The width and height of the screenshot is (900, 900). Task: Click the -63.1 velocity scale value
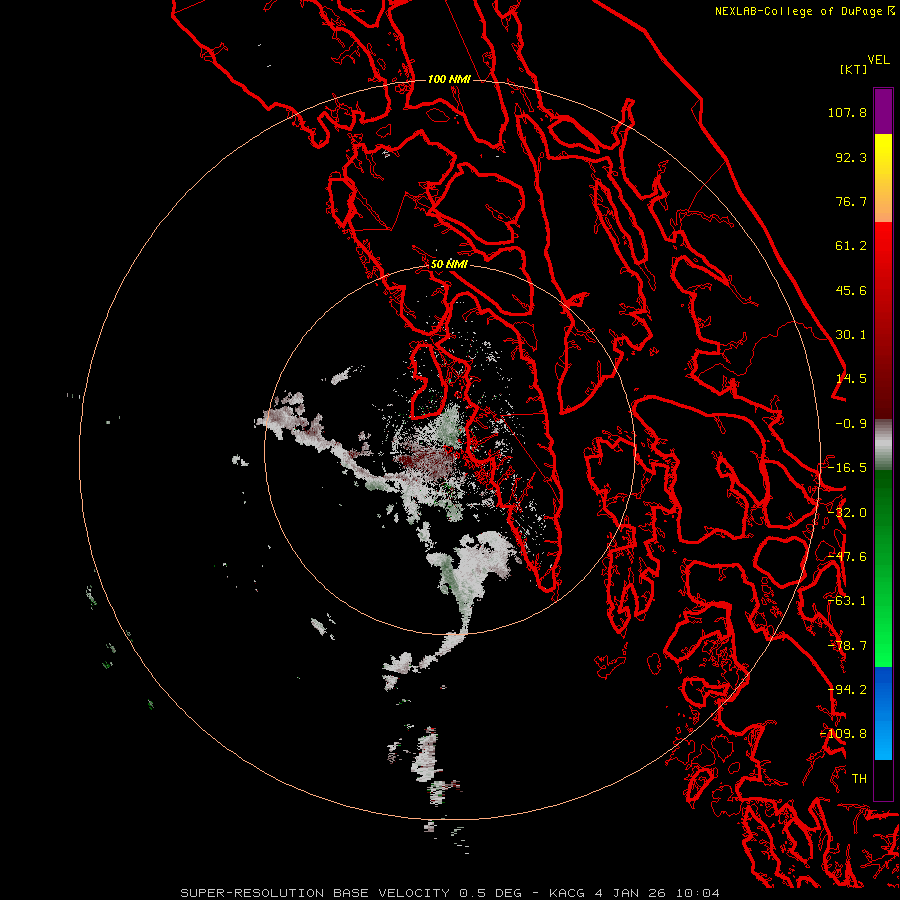(x=847, y=601)
